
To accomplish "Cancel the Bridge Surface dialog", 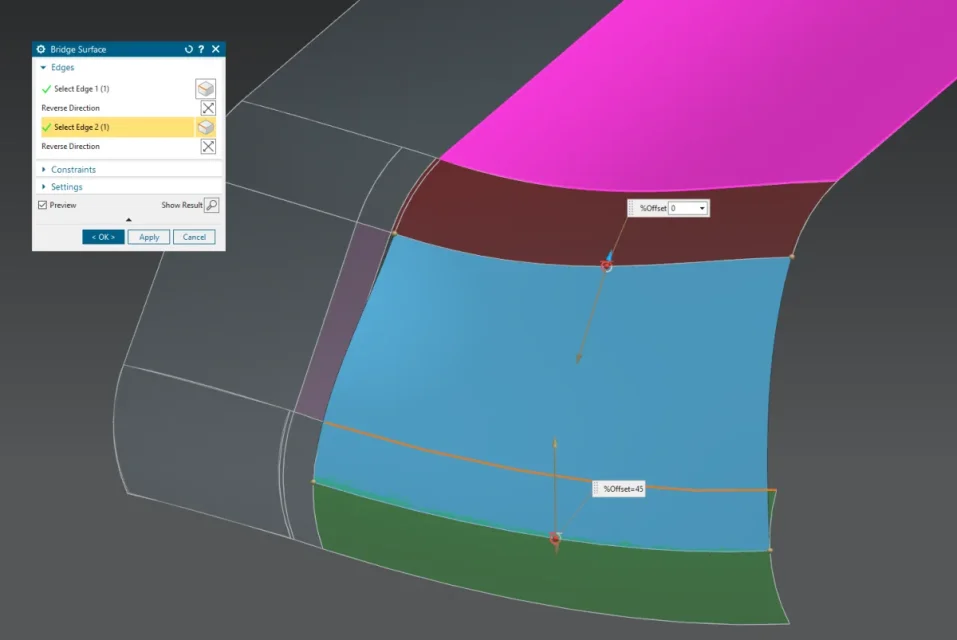I will click(194, 237).
